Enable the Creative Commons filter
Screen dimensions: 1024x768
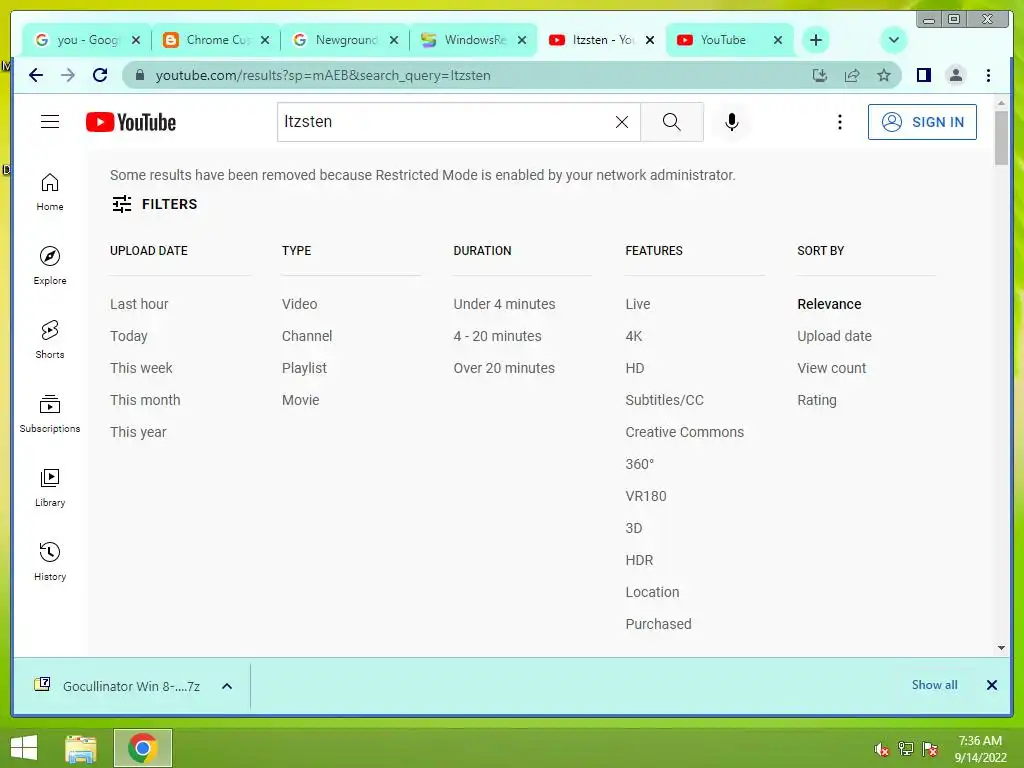click(684, 432)
